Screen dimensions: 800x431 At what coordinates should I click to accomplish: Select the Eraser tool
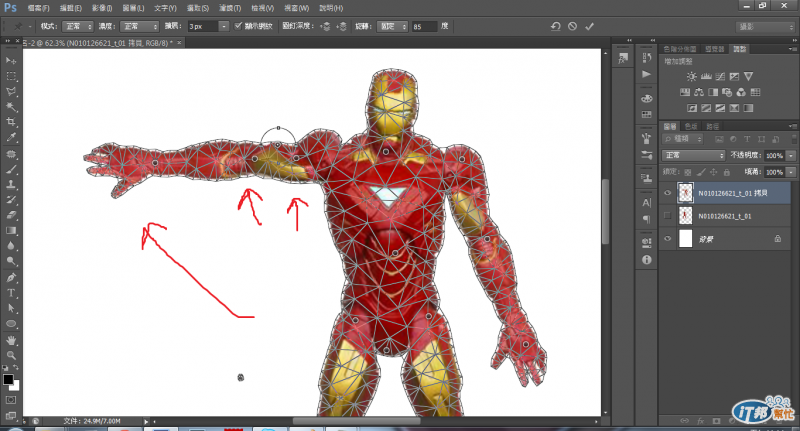coord(11,213)
